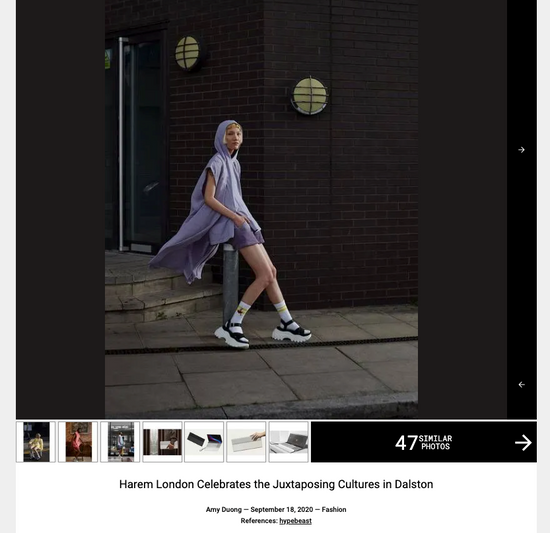The image size is (550, 533).
Task: Select thumbnail of hand holding laptop
Action: [246, 442]
